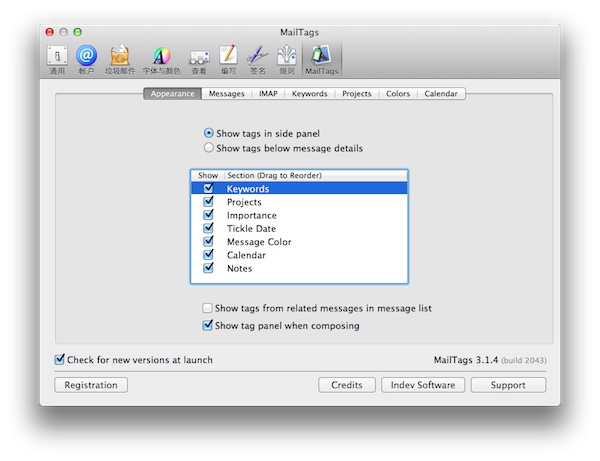The height and width of the screenshot is (461, 600).
Task: Select Show tags in side panel
Action: click(x=209, y=133)
